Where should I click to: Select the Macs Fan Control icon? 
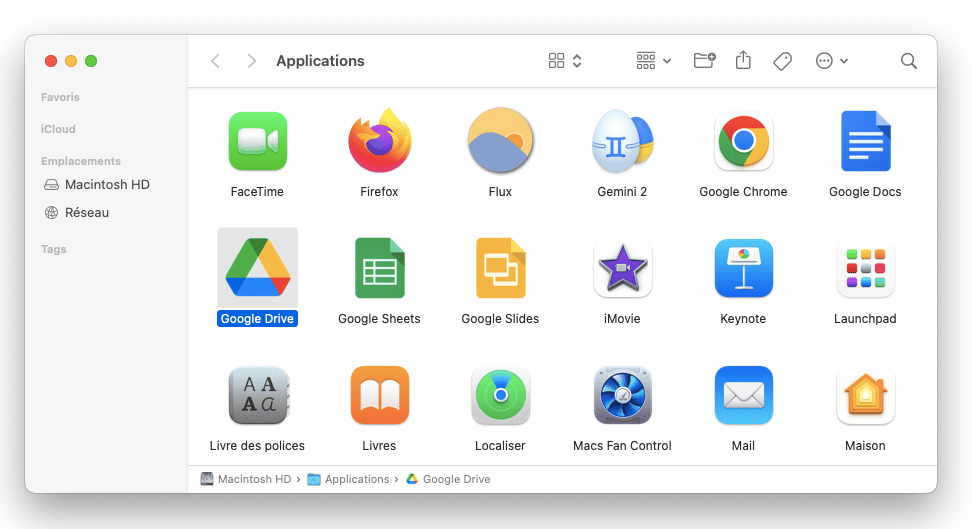pos(622,395)
